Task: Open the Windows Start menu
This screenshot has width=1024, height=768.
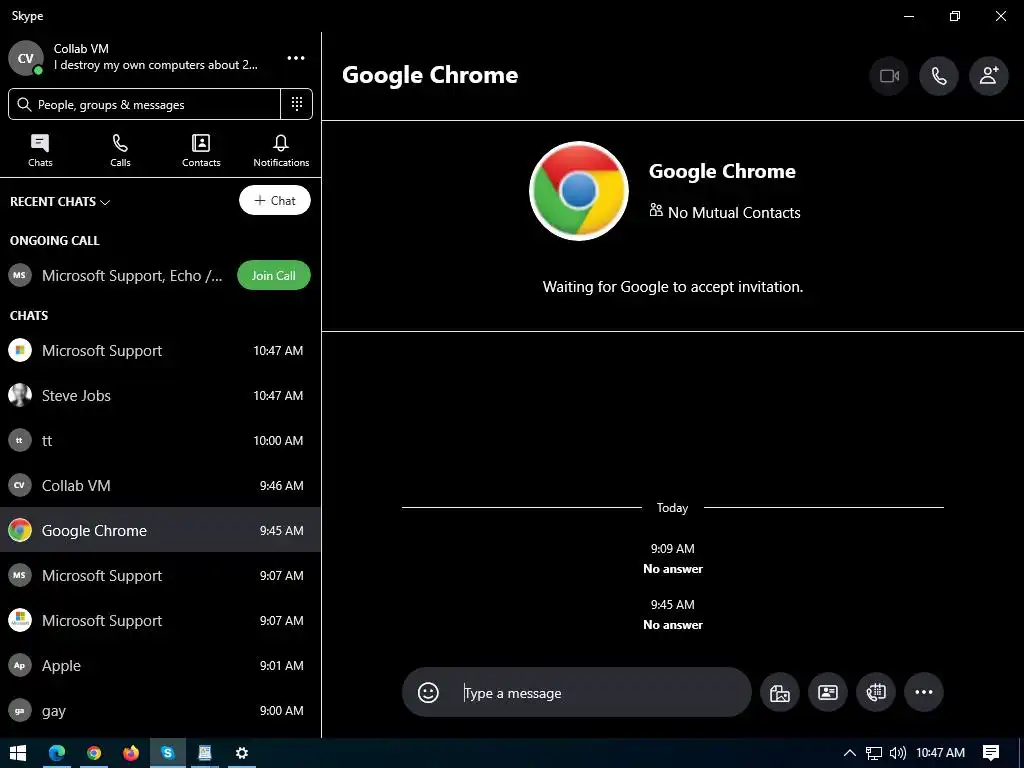Action: coord(18,753)
